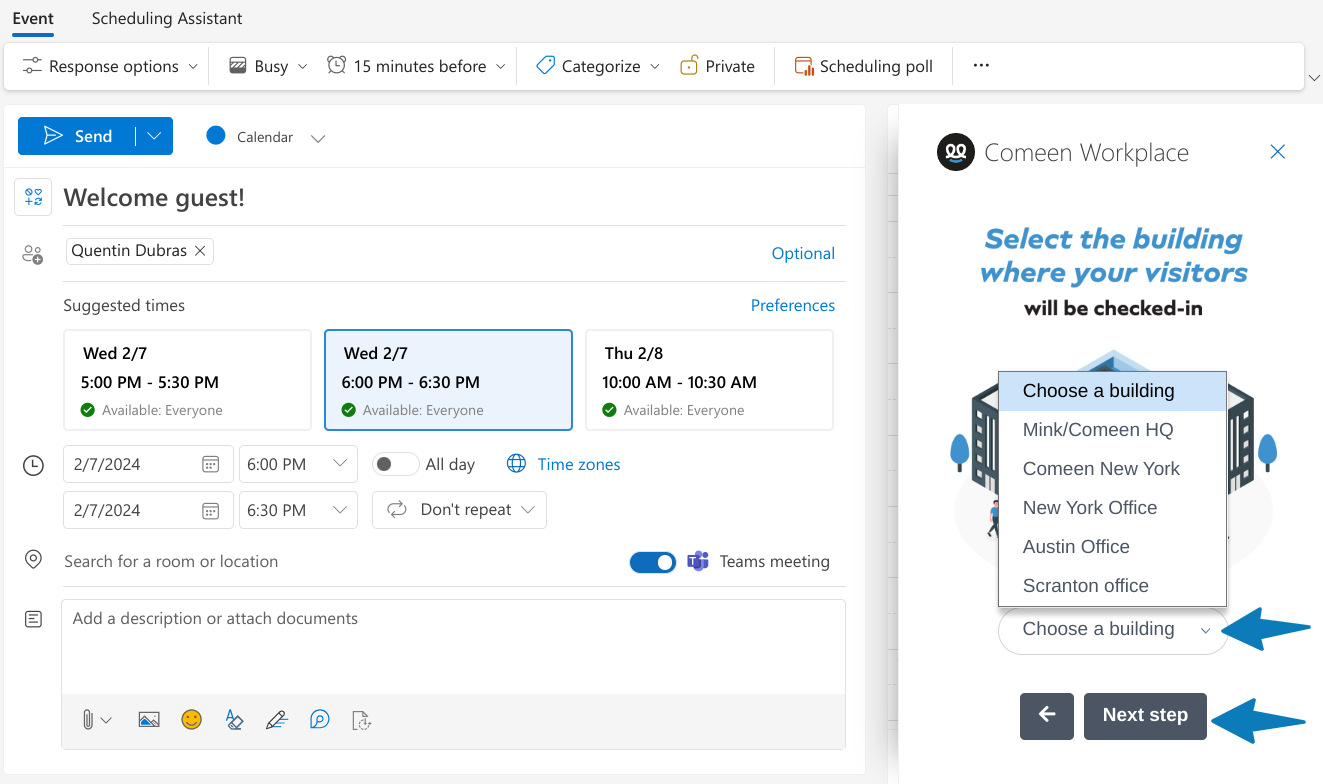Click the attach file paperclip icon
The width and height of the screenshot is (1323, 784).
point(88,719)
